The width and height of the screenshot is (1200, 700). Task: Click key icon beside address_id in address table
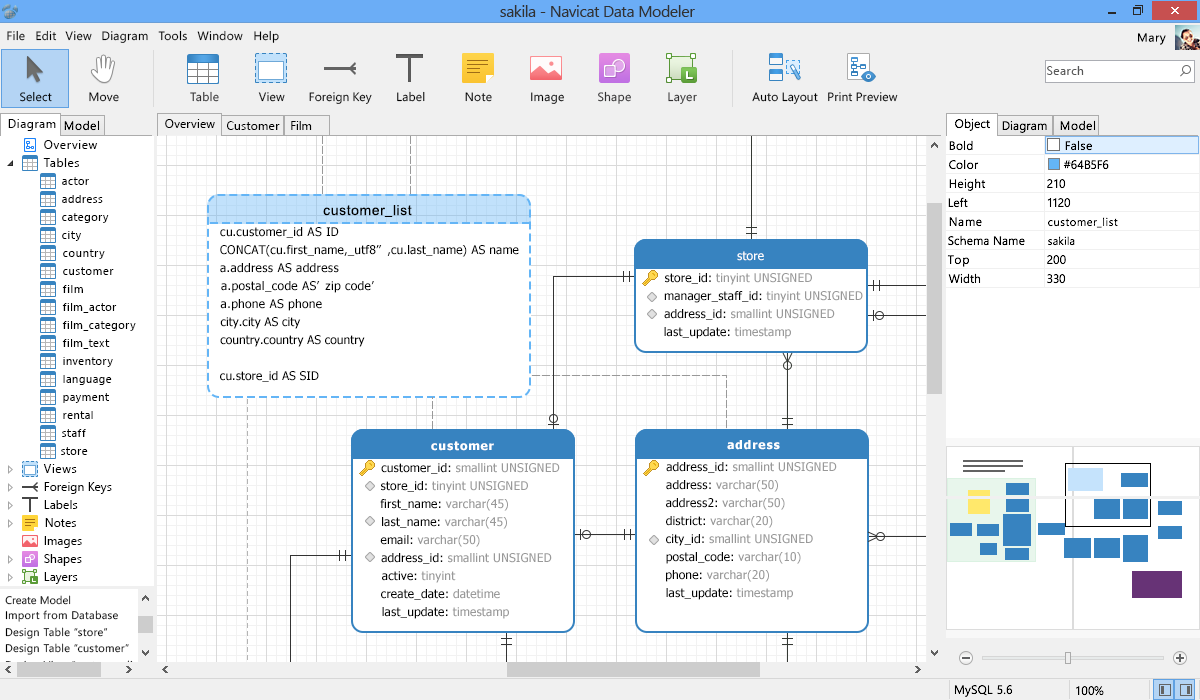pyautogui.click(x=651, y=467)
